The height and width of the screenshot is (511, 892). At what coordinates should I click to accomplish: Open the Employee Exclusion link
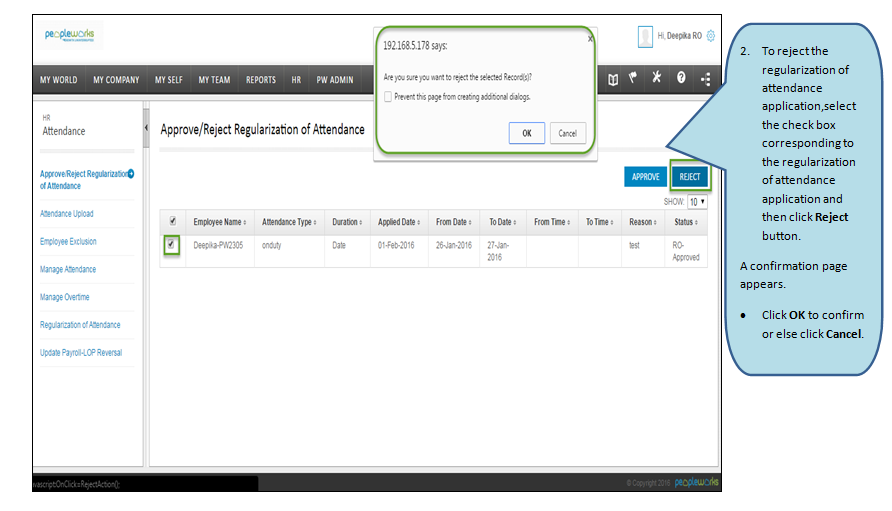(x=68, y=242)
